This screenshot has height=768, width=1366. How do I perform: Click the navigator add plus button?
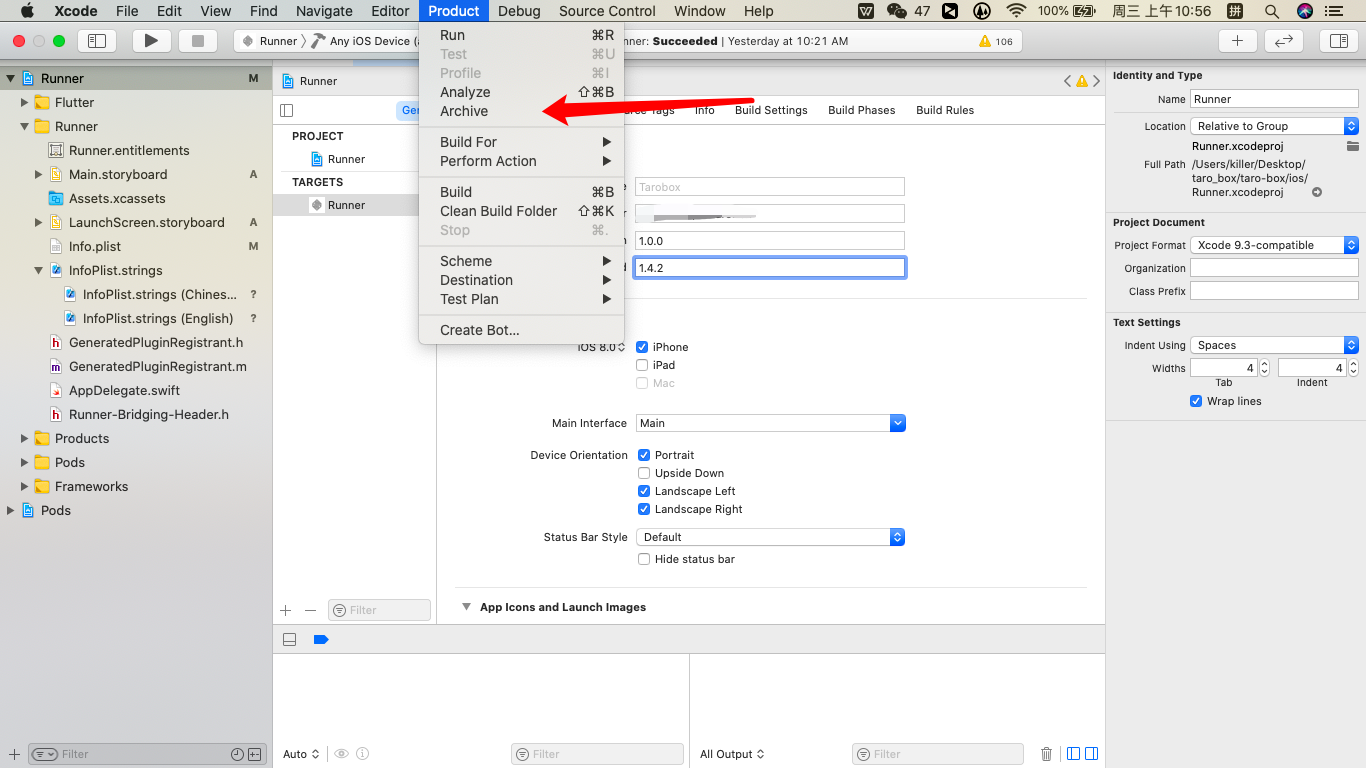coord(14,754)
